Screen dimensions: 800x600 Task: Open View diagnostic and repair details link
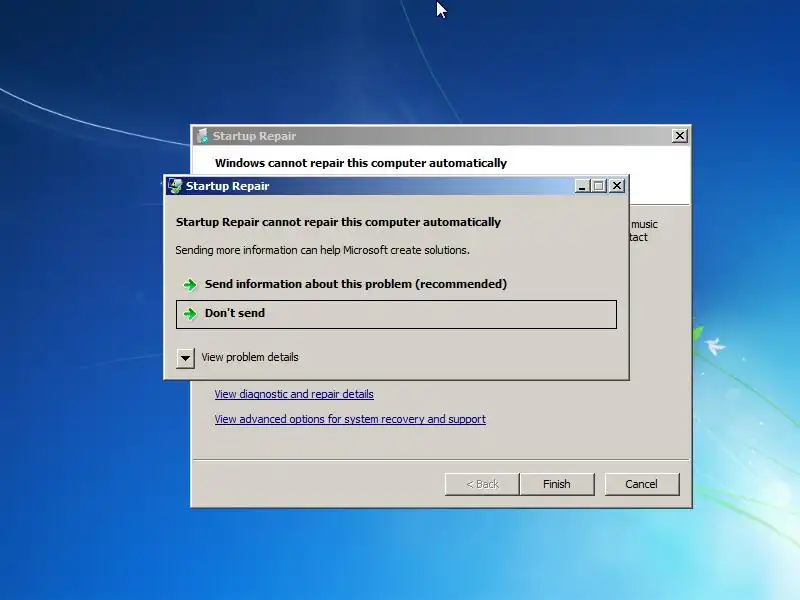click(x=294, y=394)
